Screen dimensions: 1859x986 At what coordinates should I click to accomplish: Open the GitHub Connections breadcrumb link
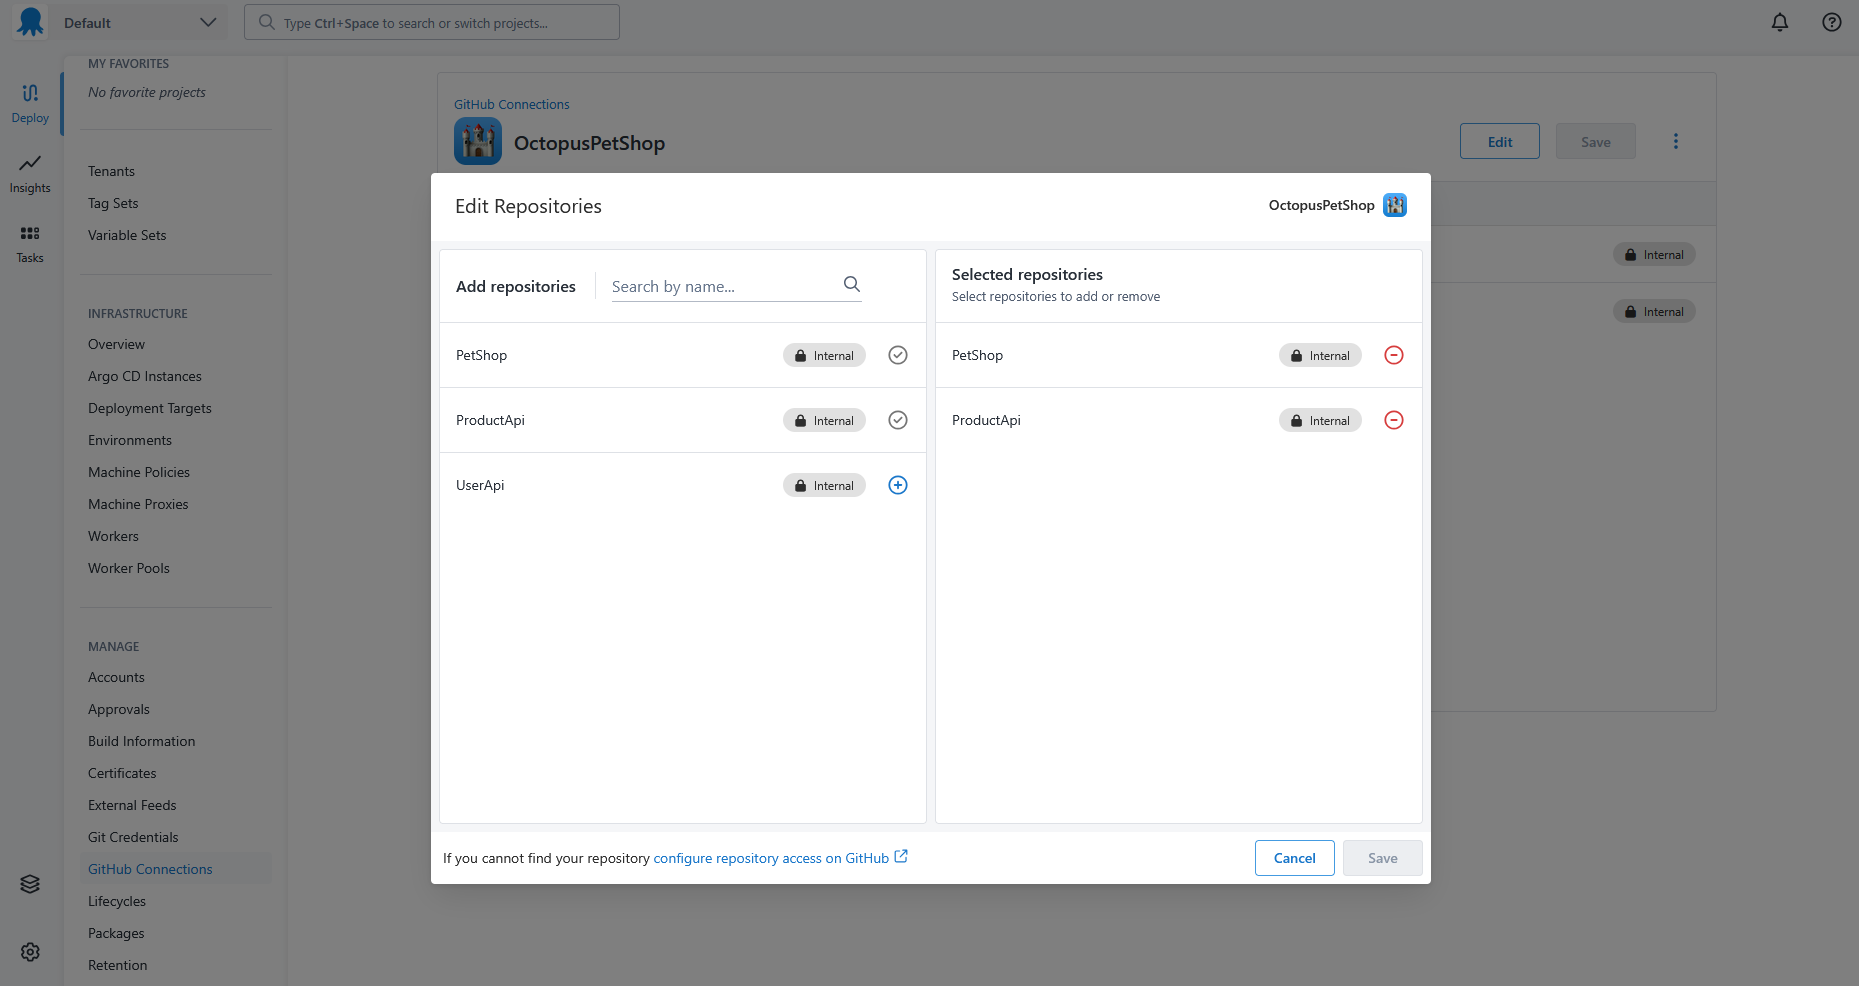(512, 104)
